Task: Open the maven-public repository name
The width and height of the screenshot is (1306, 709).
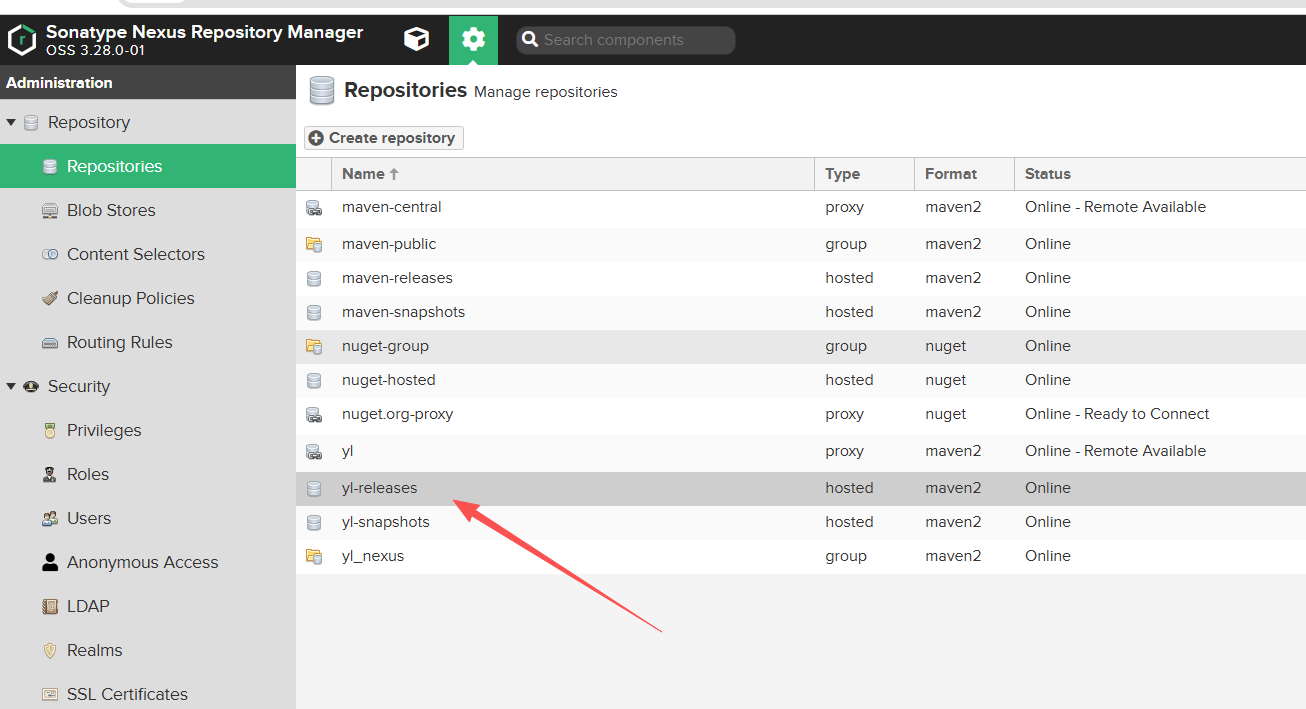Action: point(389,244)
